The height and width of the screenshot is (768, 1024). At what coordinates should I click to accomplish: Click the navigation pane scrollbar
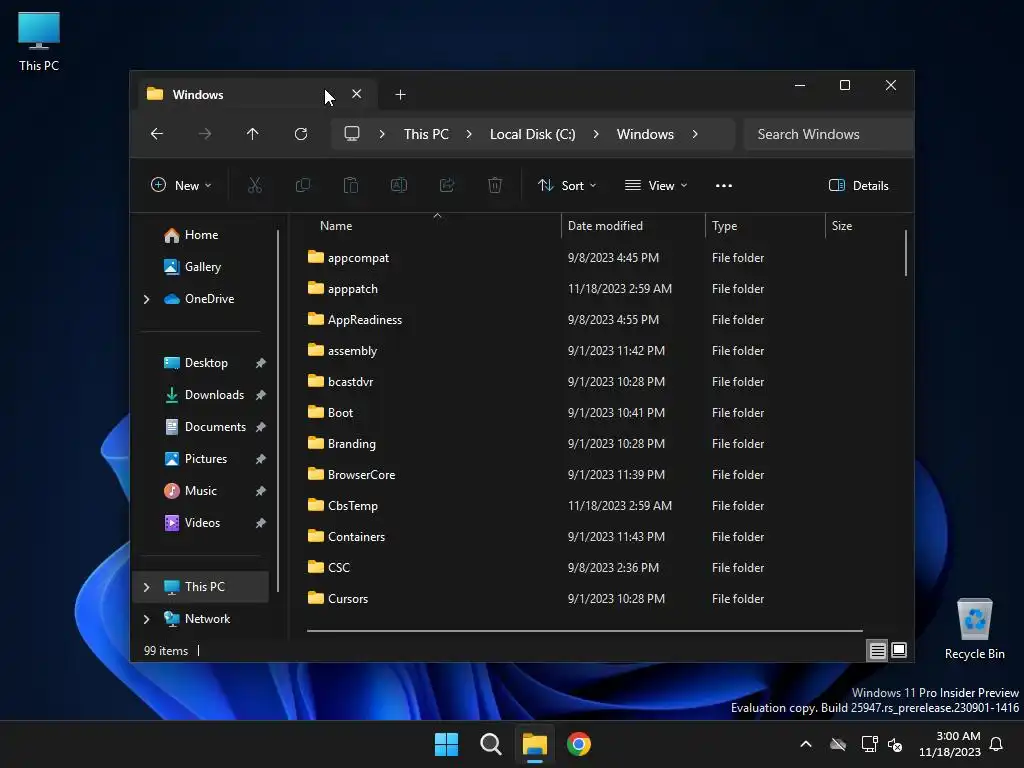[278, 411]
